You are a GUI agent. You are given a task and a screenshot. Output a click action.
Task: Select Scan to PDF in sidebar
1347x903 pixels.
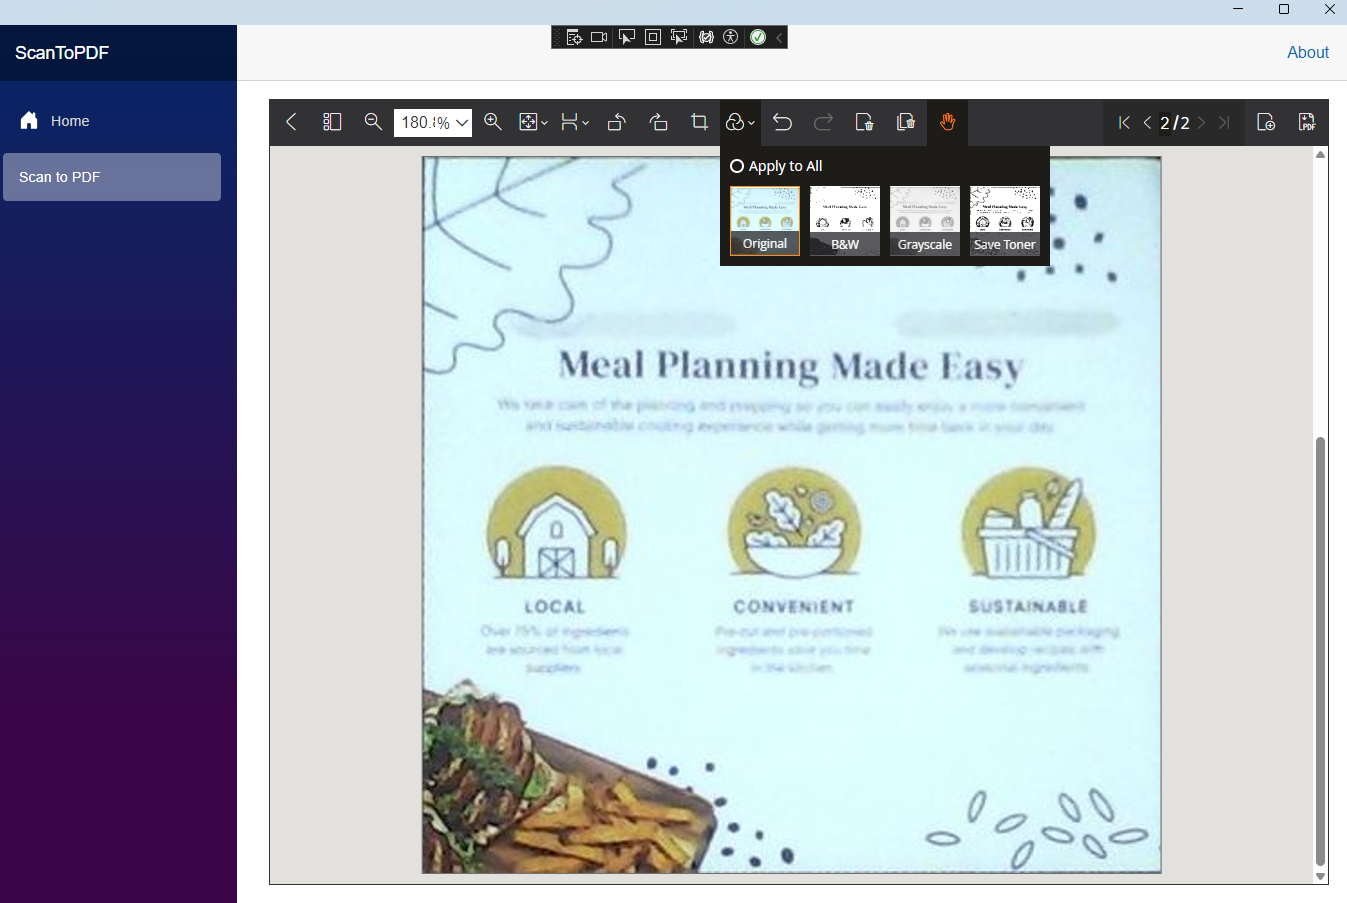112,177
